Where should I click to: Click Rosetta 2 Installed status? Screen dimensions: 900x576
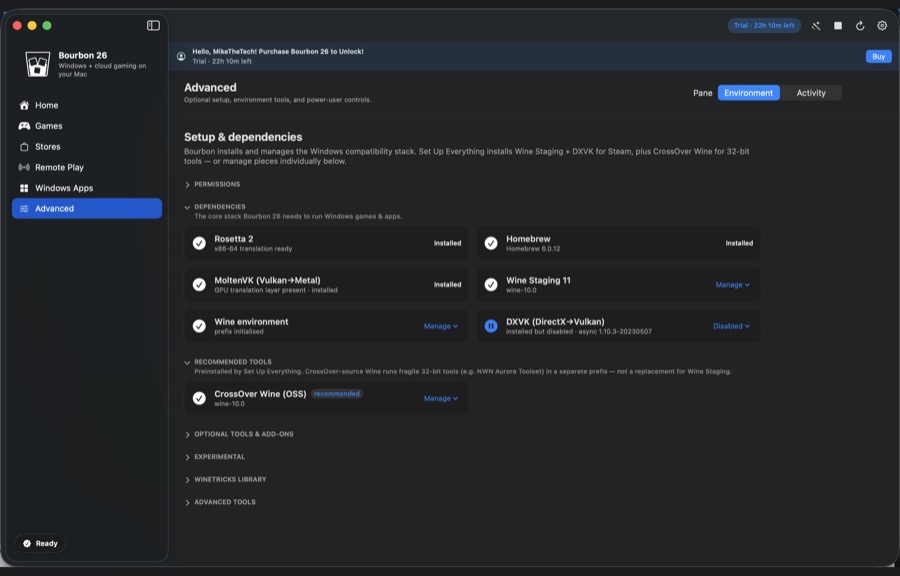point(447,243)
